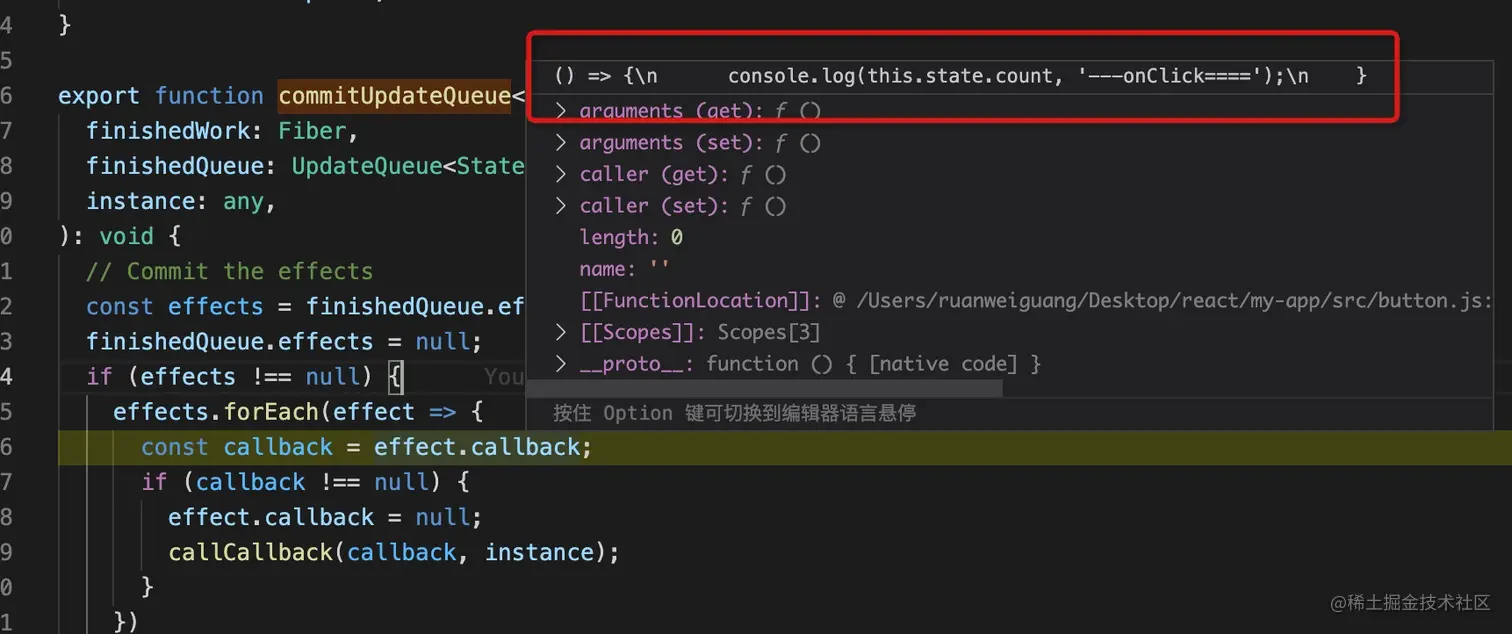Viewport: 1512px width, 634px height.
Task: Click 'if (callback !== null) {' line
Action: [x=305, y=482]
